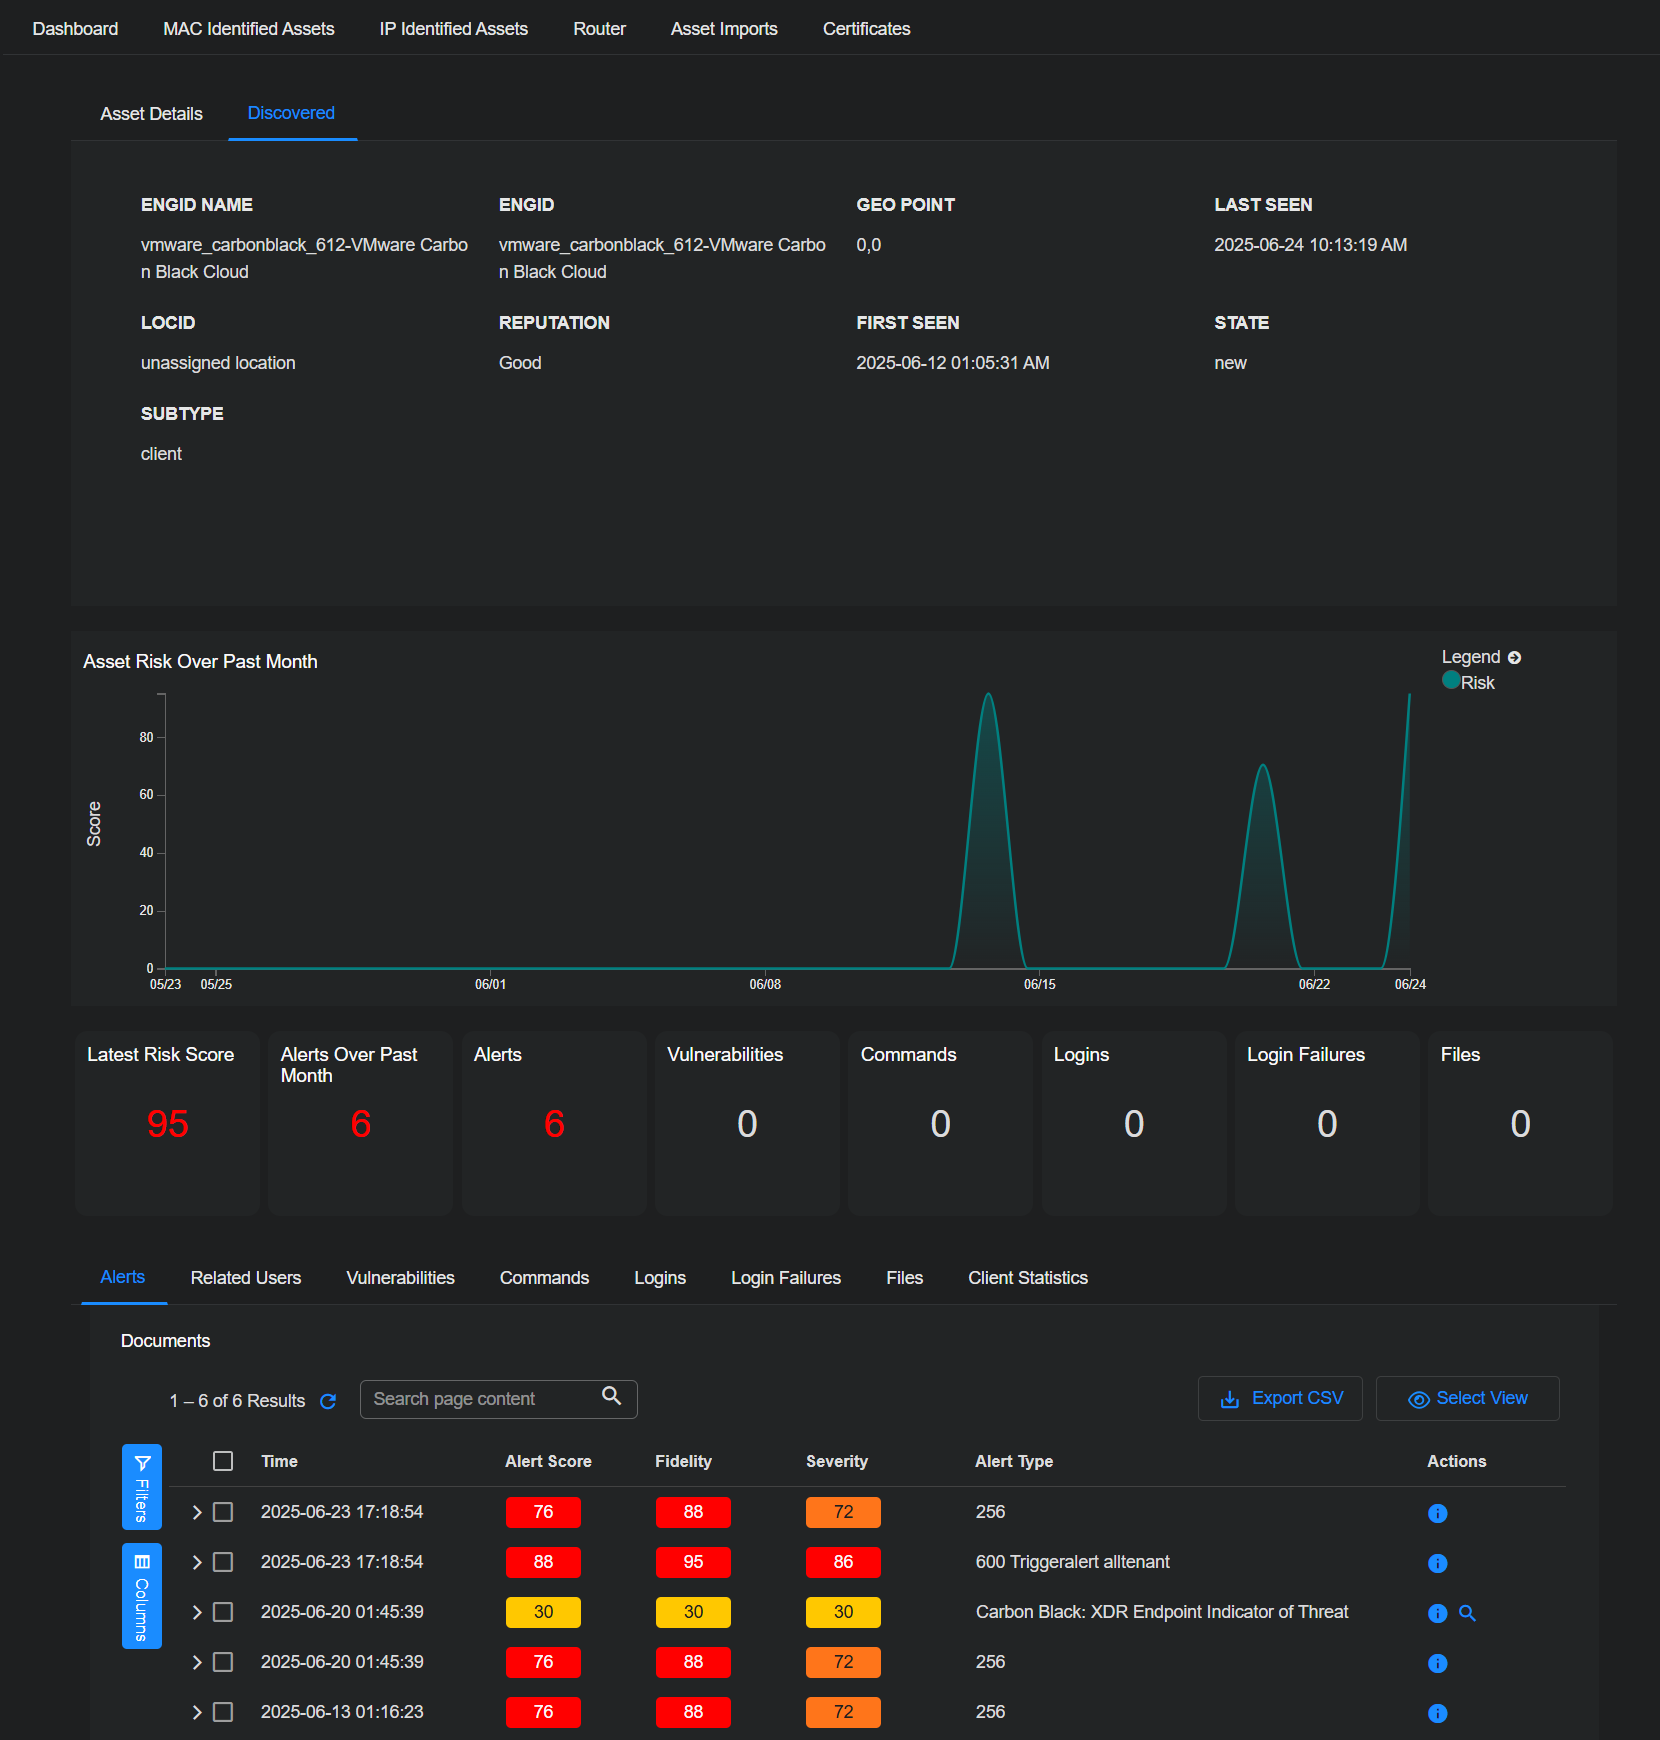This screenshot has height=1740, width=1660.
Task: Toggle the select-all checkbox in table header
Action: (223, 1461)
